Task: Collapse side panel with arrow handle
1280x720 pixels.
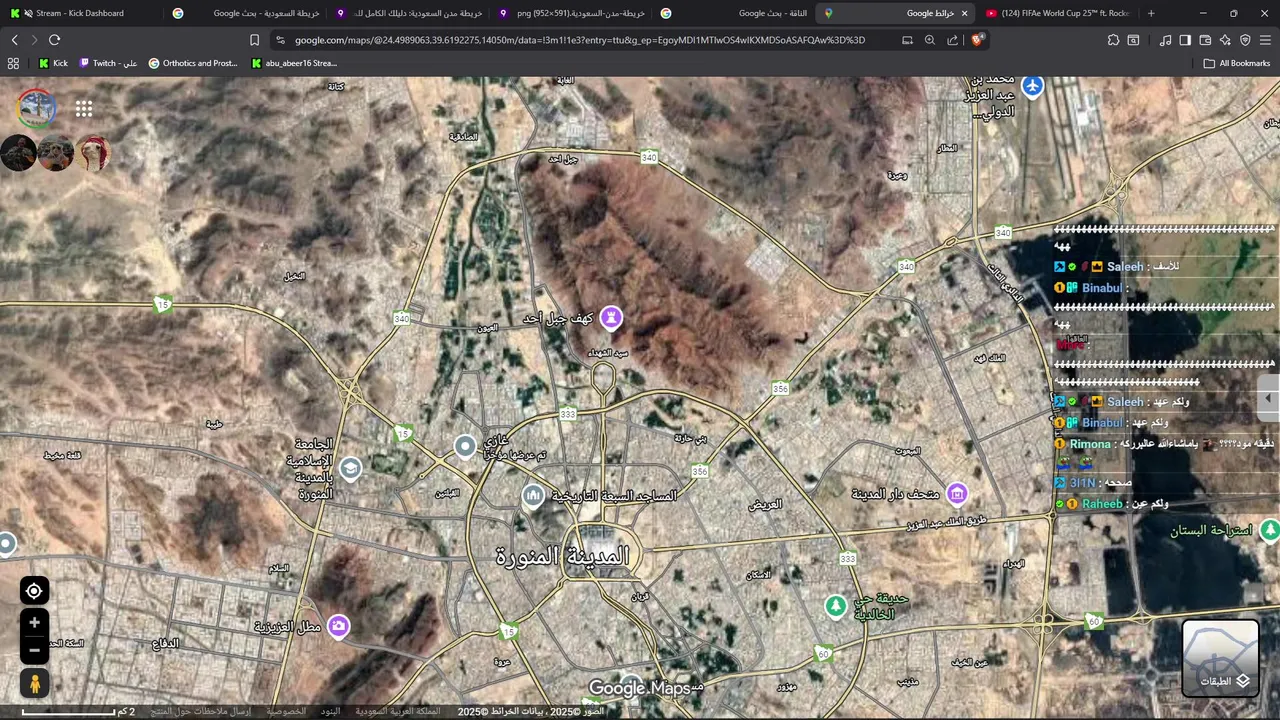Action: (1268, 398)
